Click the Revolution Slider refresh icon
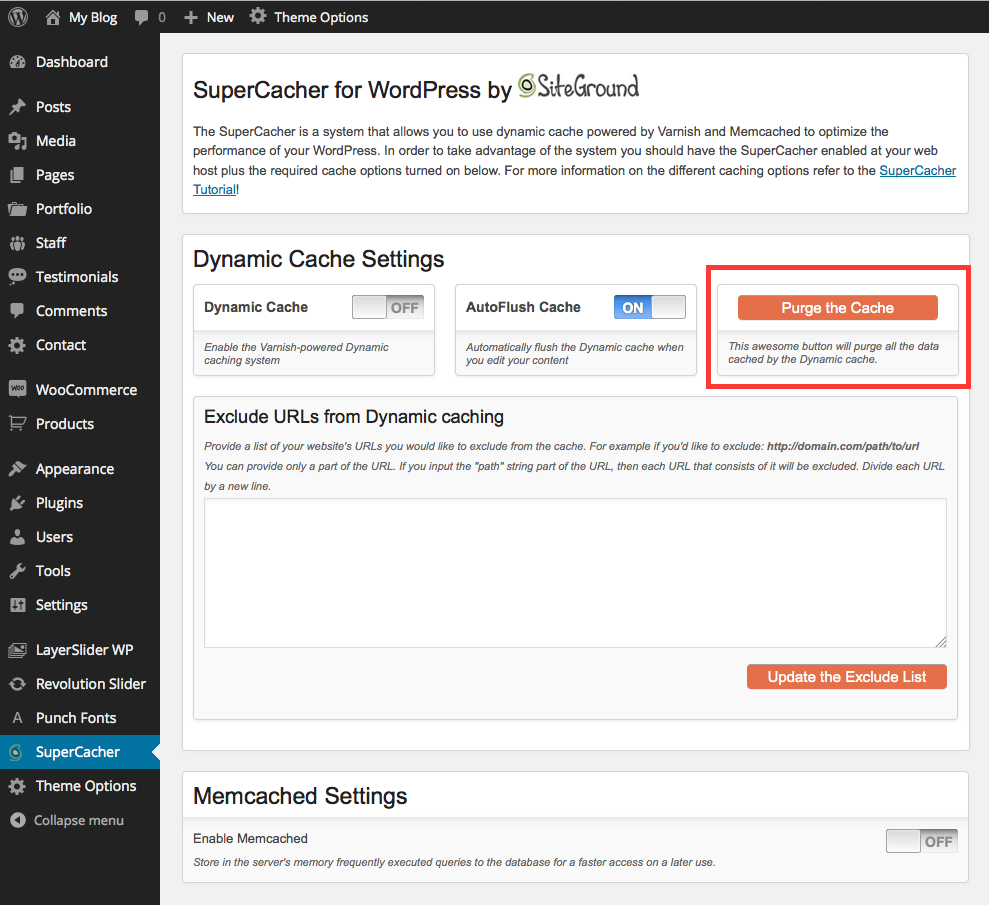The image size is (989, 905). point(18,684)
